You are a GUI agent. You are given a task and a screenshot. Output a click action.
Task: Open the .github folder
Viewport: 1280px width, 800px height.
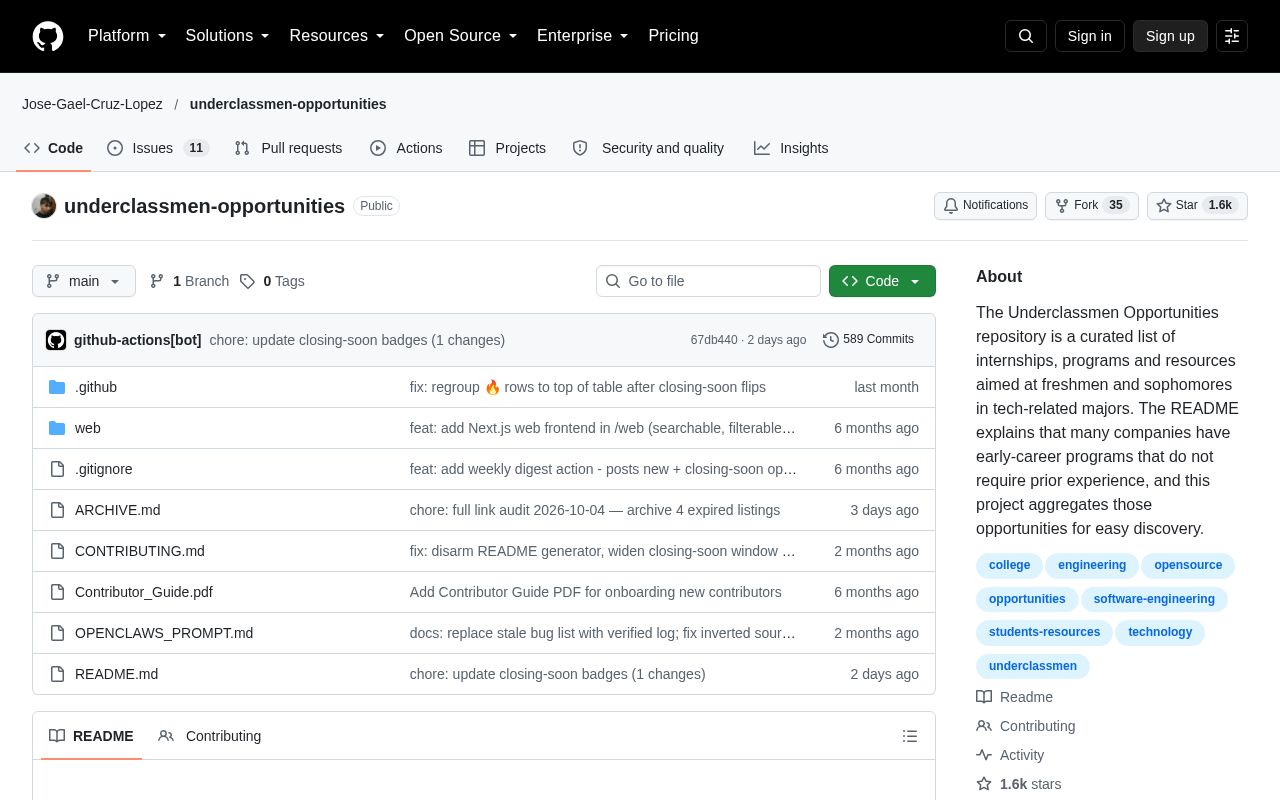tap(96, 387)
